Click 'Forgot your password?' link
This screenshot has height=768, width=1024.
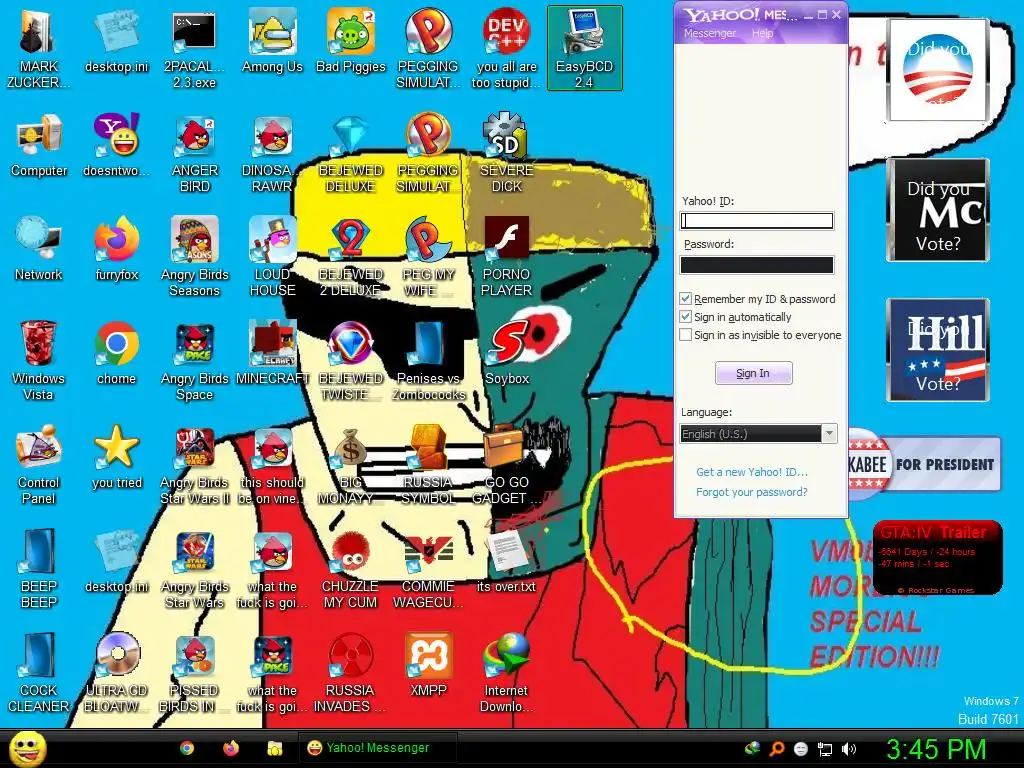[752, 492]
